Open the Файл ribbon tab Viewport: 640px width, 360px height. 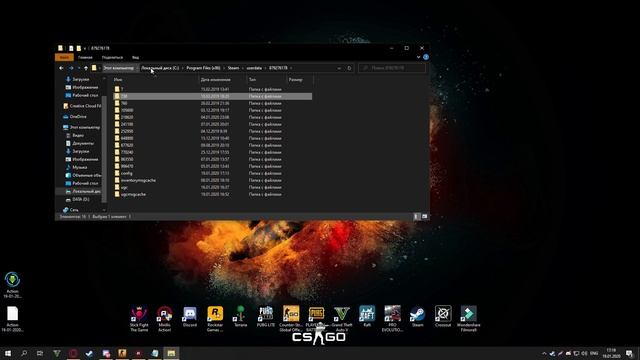64,58
